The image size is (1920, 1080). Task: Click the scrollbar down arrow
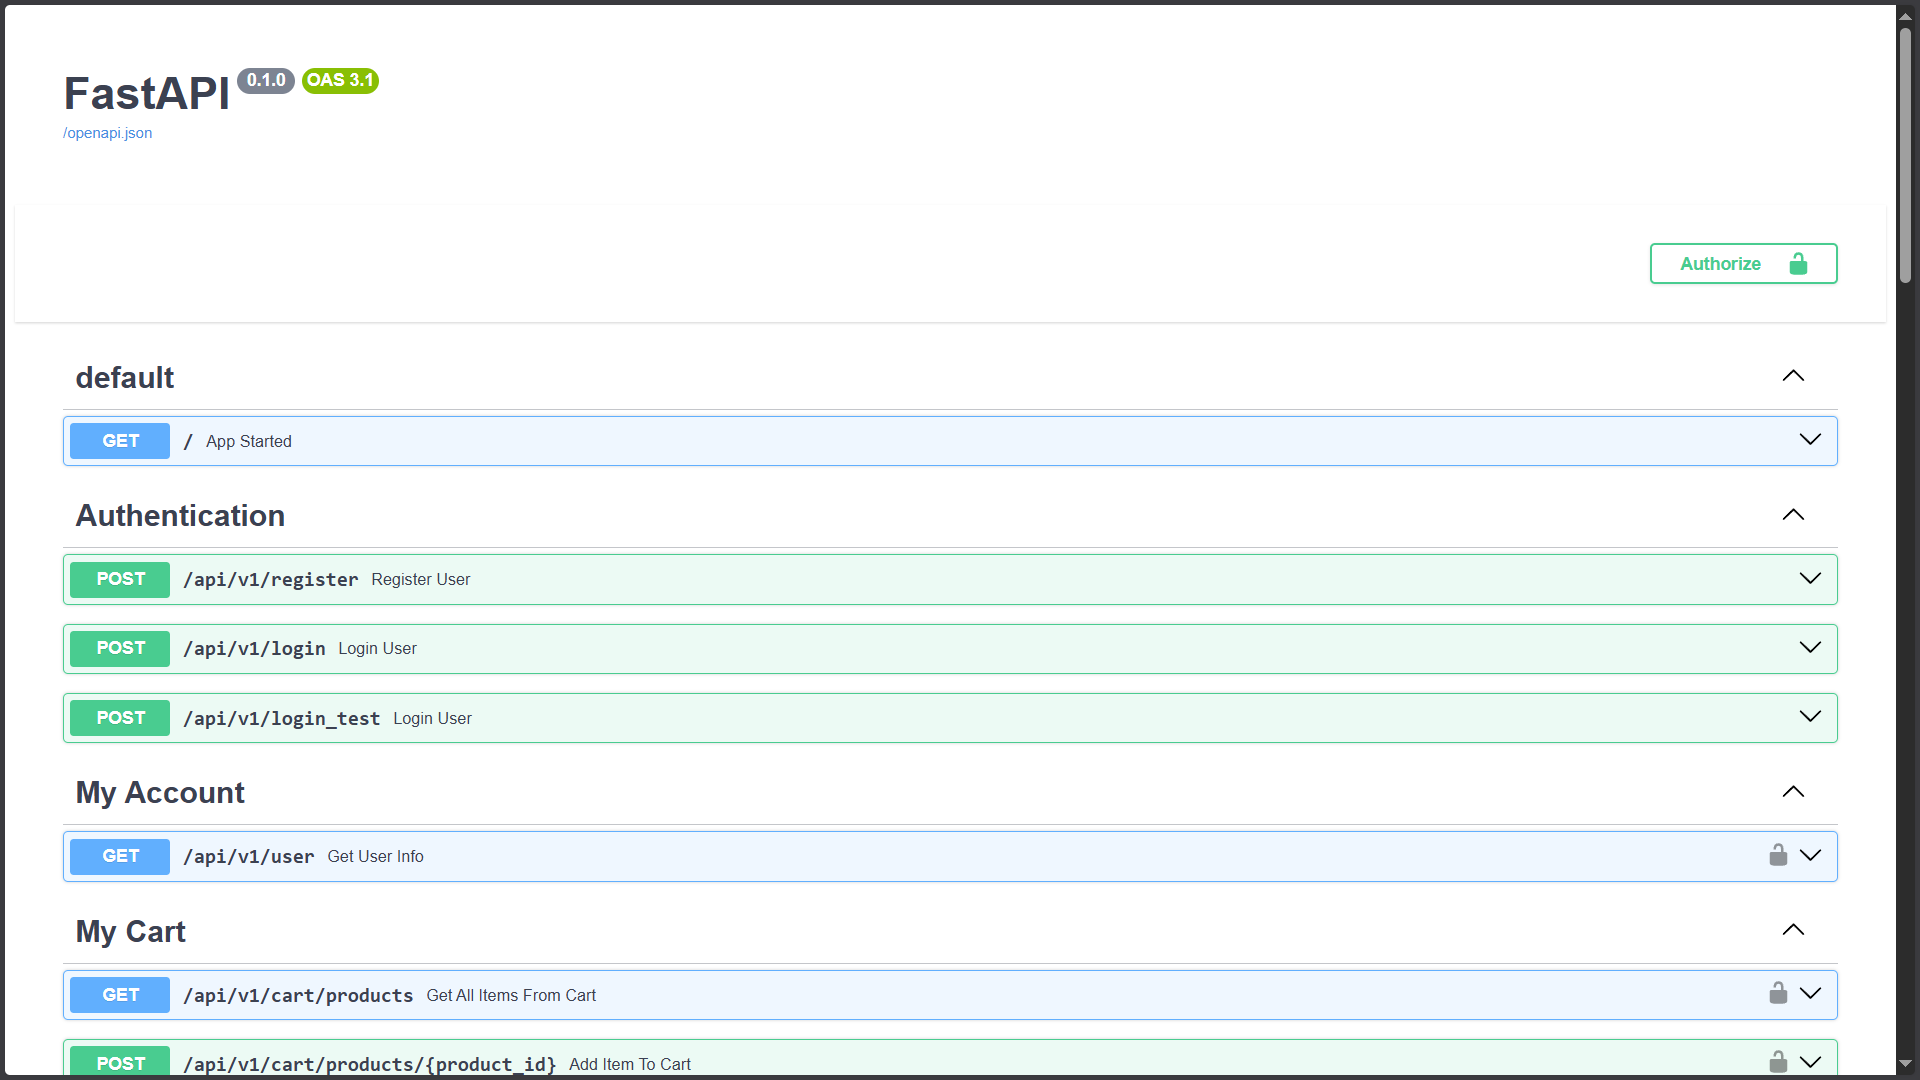coord(1906,1064)
